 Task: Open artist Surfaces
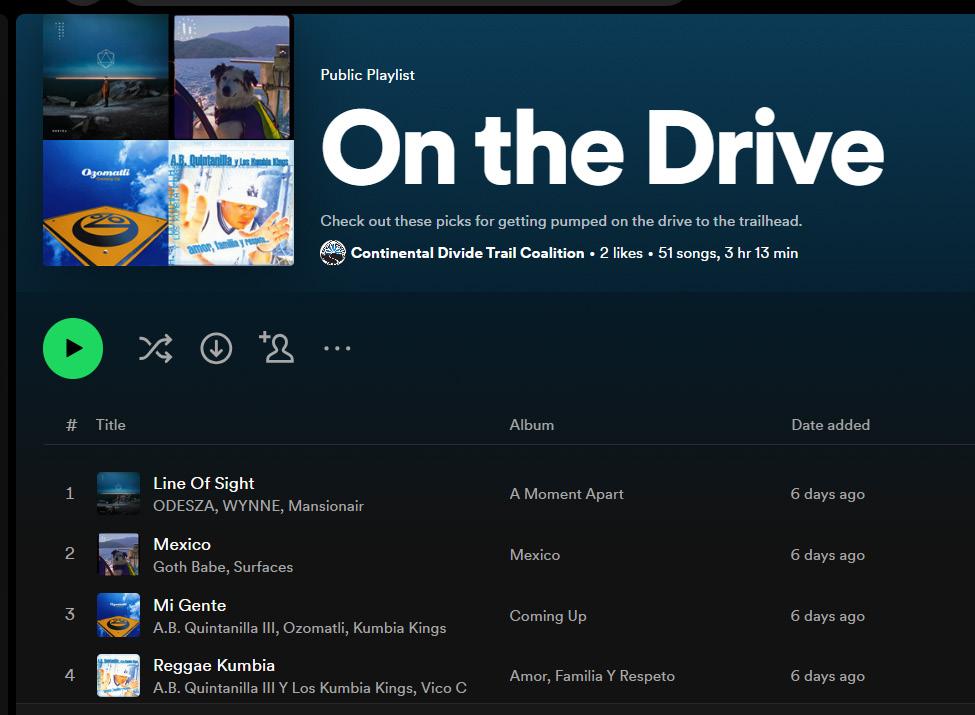[x=263, y=566]
